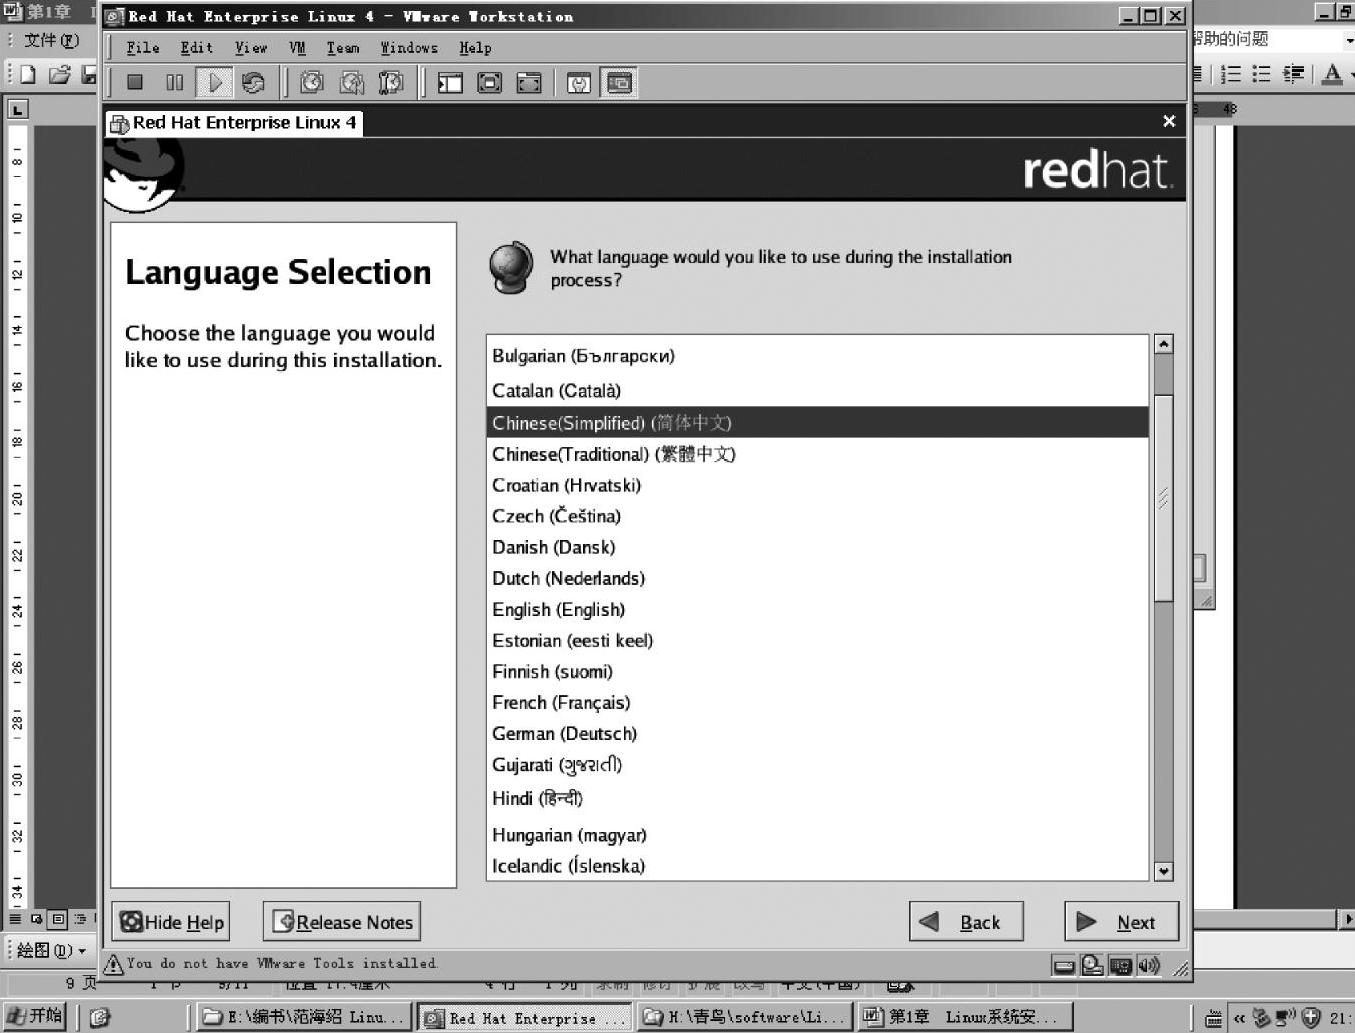
Task: Select Estonian (eesti keel) language
Action: (817, 640)
